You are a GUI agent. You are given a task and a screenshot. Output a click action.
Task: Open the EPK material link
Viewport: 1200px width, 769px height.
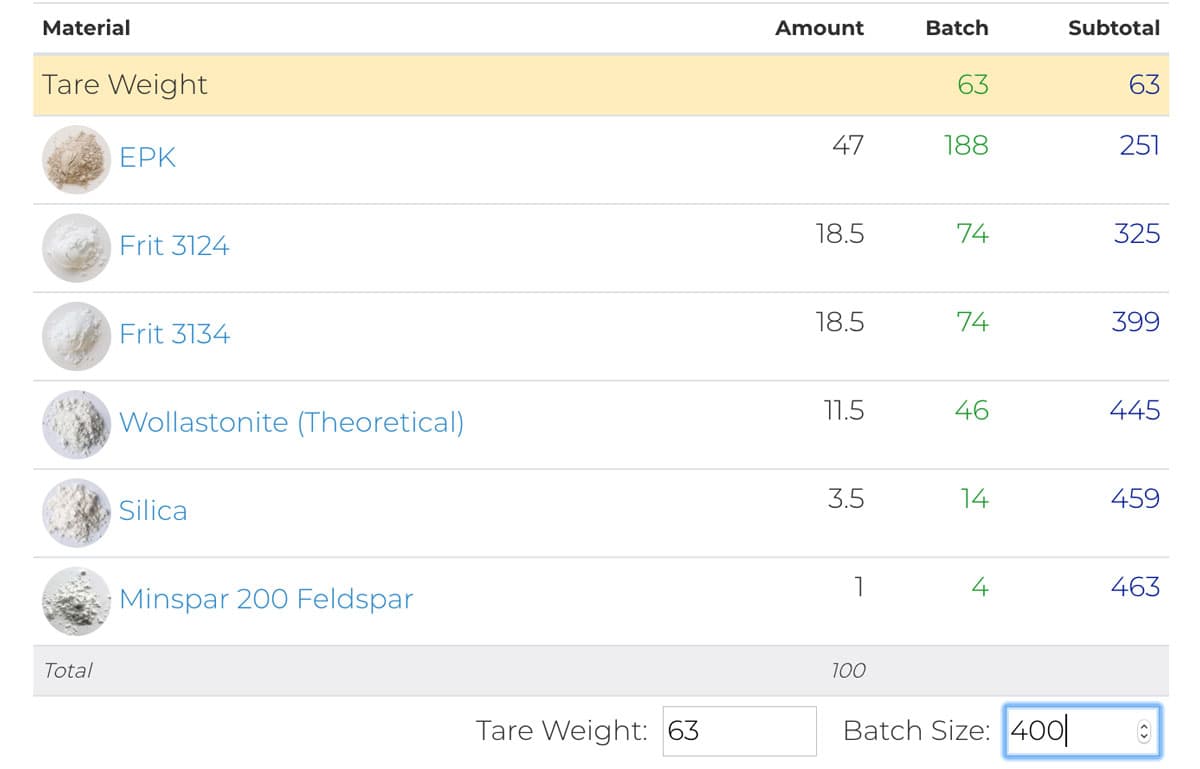[x=148, y=158]
